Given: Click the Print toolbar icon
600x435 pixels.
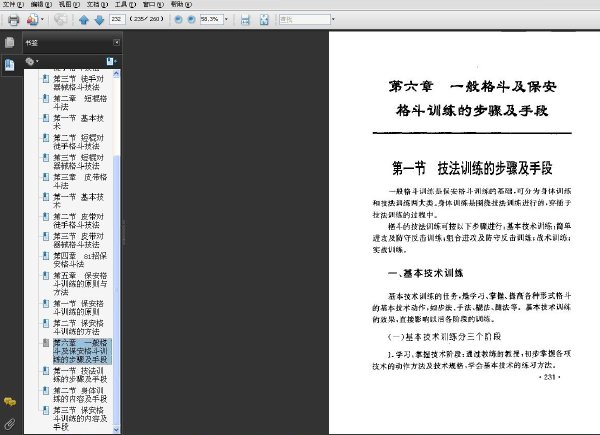Looking at the screenshot, I should click(x=13, y=19).
